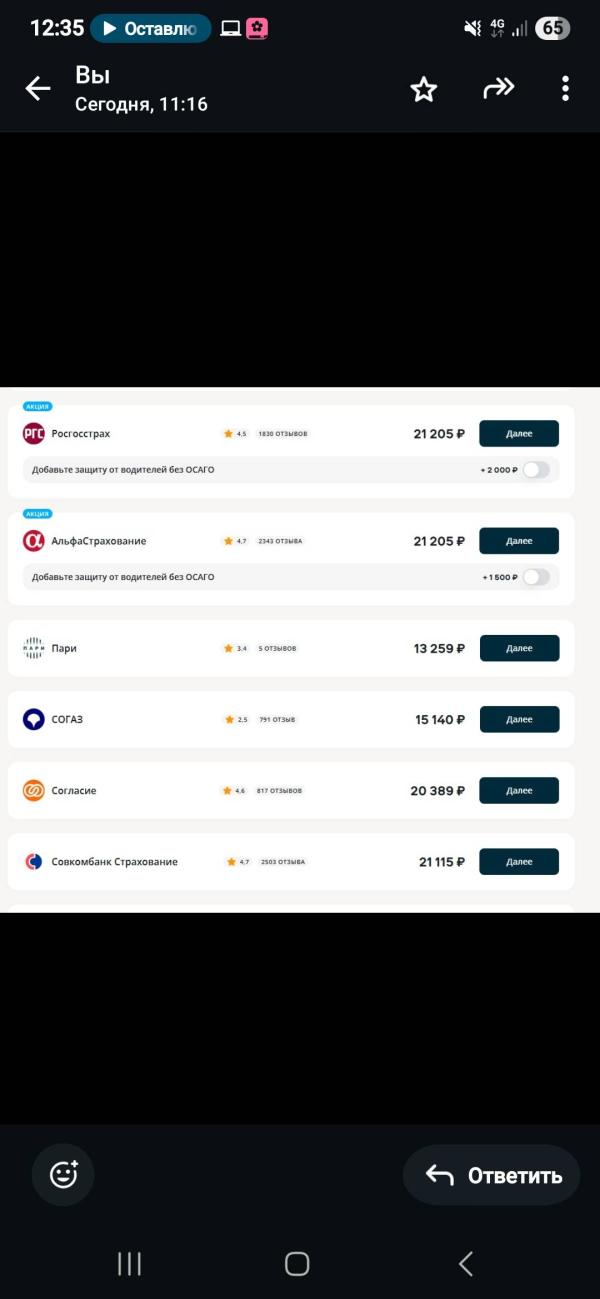600x1299 pixels.
Task: Open the emoji reaction picker
Action: pos(63,1174)
